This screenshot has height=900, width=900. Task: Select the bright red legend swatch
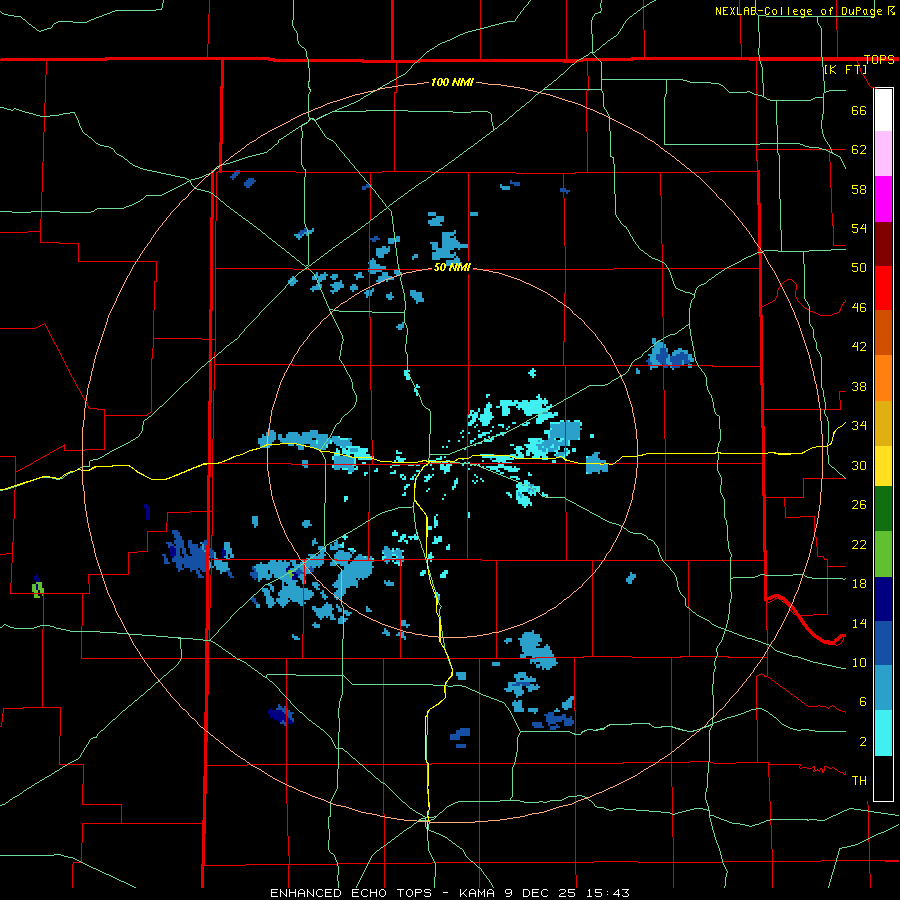(x=883, y=288)
